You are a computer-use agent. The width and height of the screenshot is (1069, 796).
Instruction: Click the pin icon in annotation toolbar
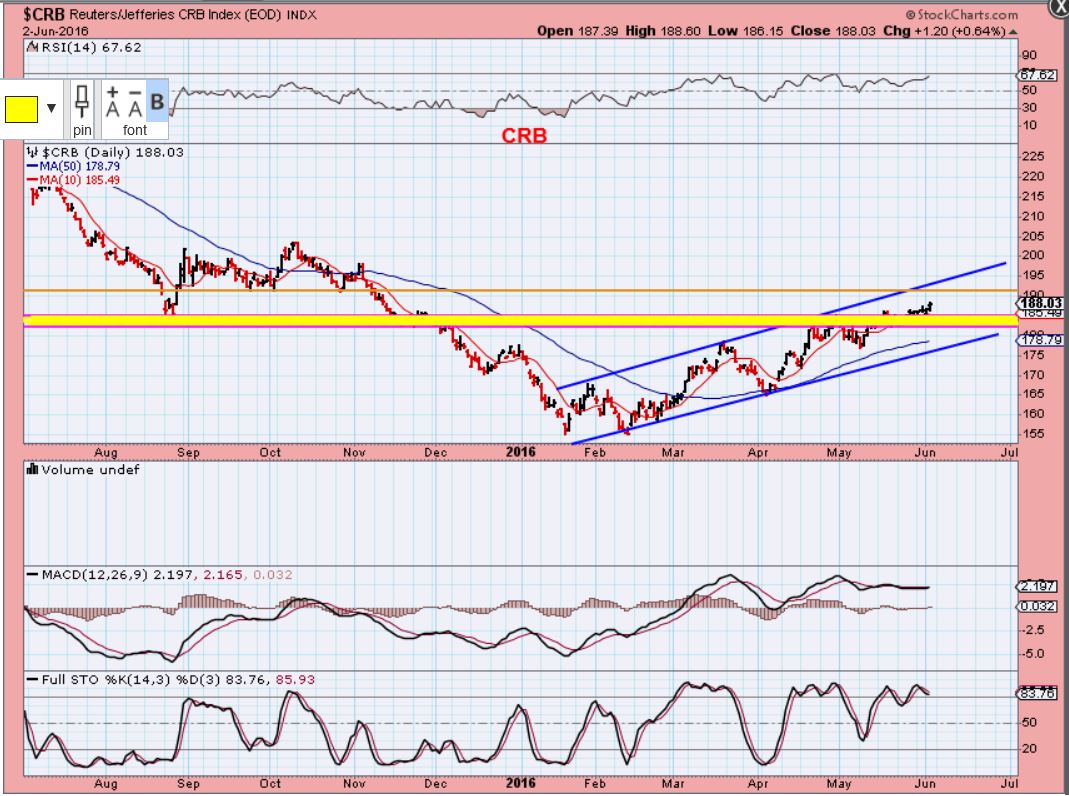pyautogui.click(x=82, y=102)
